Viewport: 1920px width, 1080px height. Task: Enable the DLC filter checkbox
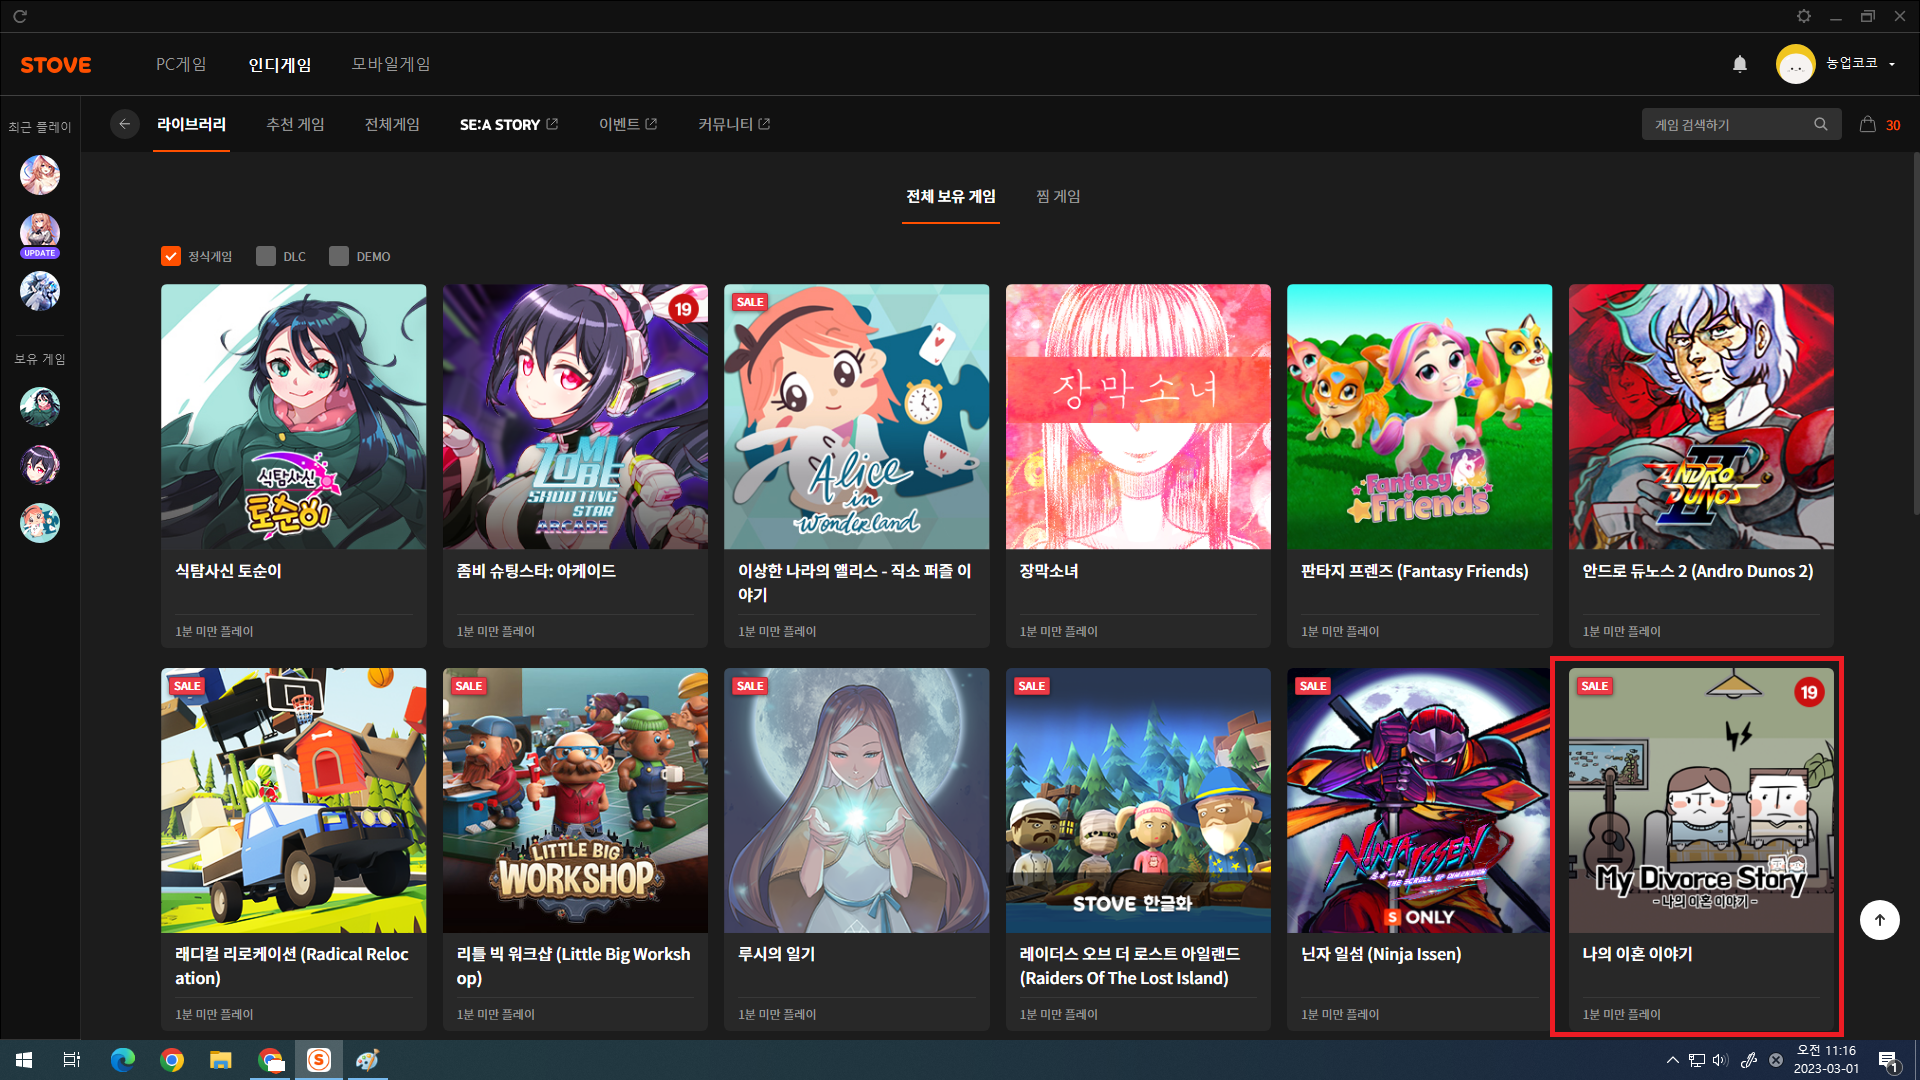click(266, 256)
